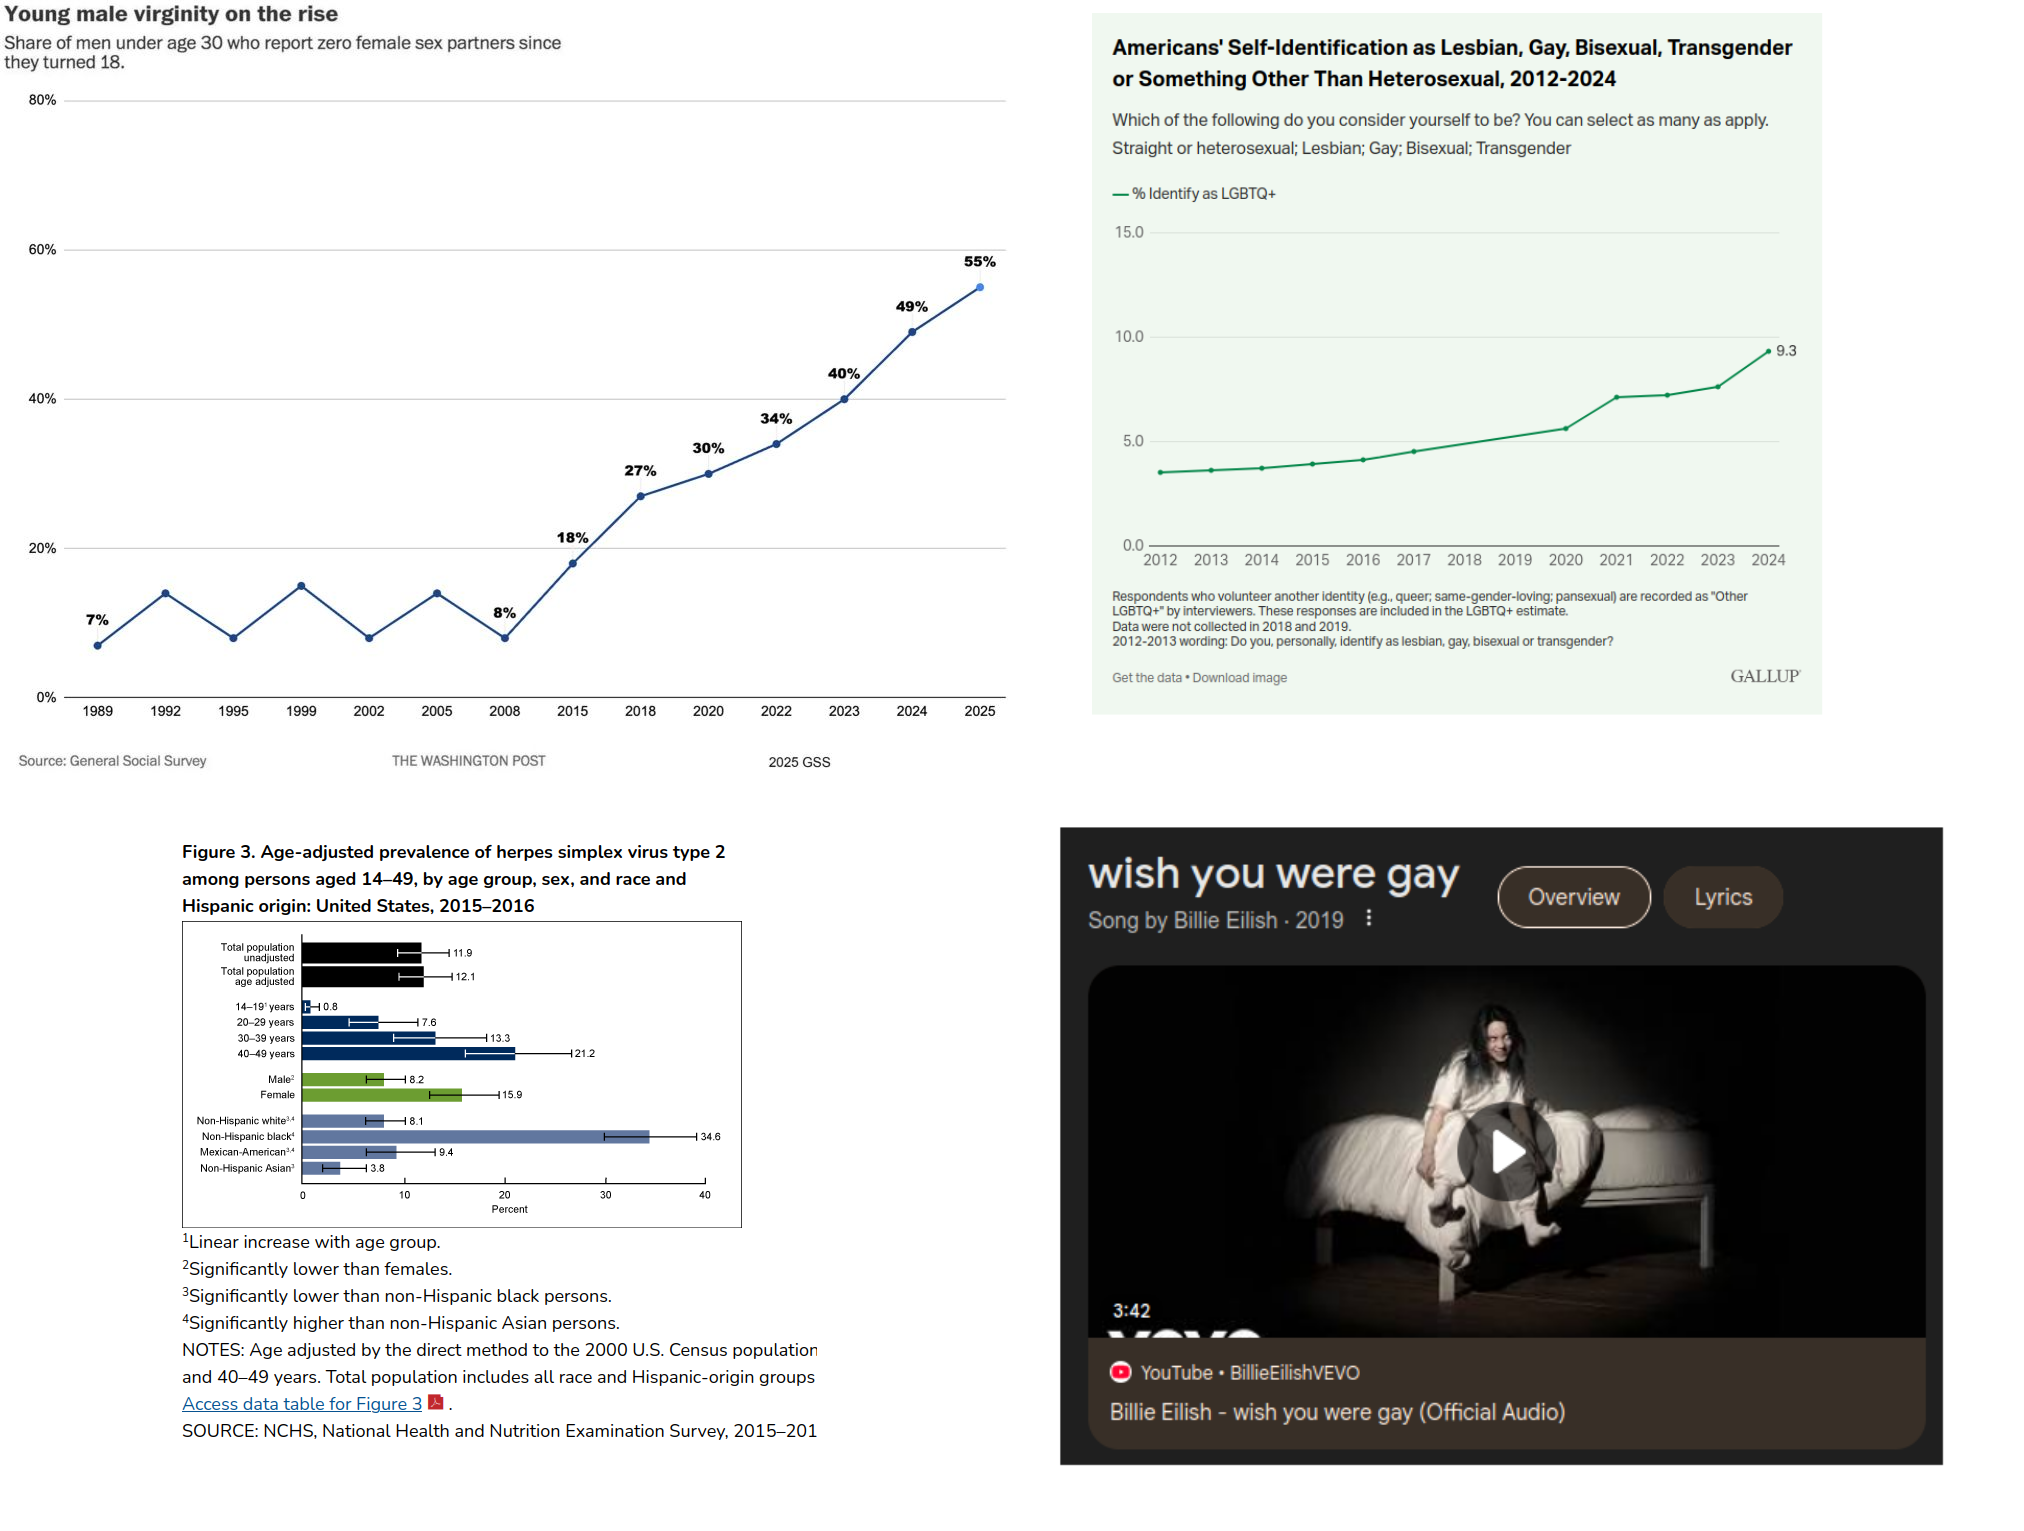Click the 8% label at 2008
Viewport: 2024px width, 1531px height.
pyautogui.click(x=505, y=613)
